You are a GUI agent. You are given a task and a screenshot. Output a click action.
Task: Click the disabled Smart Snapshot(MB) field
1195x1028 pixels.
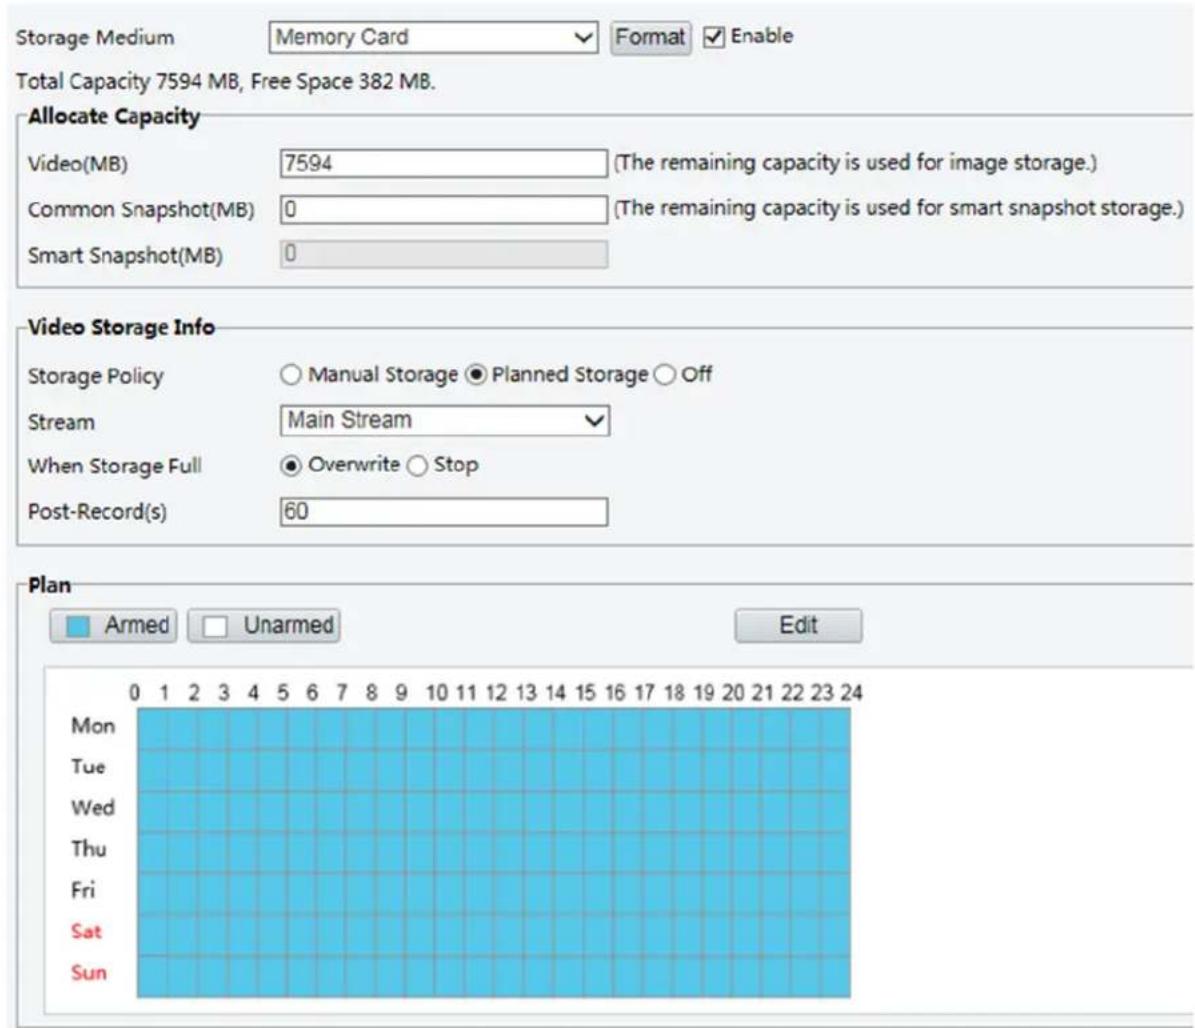click(444, 255)
